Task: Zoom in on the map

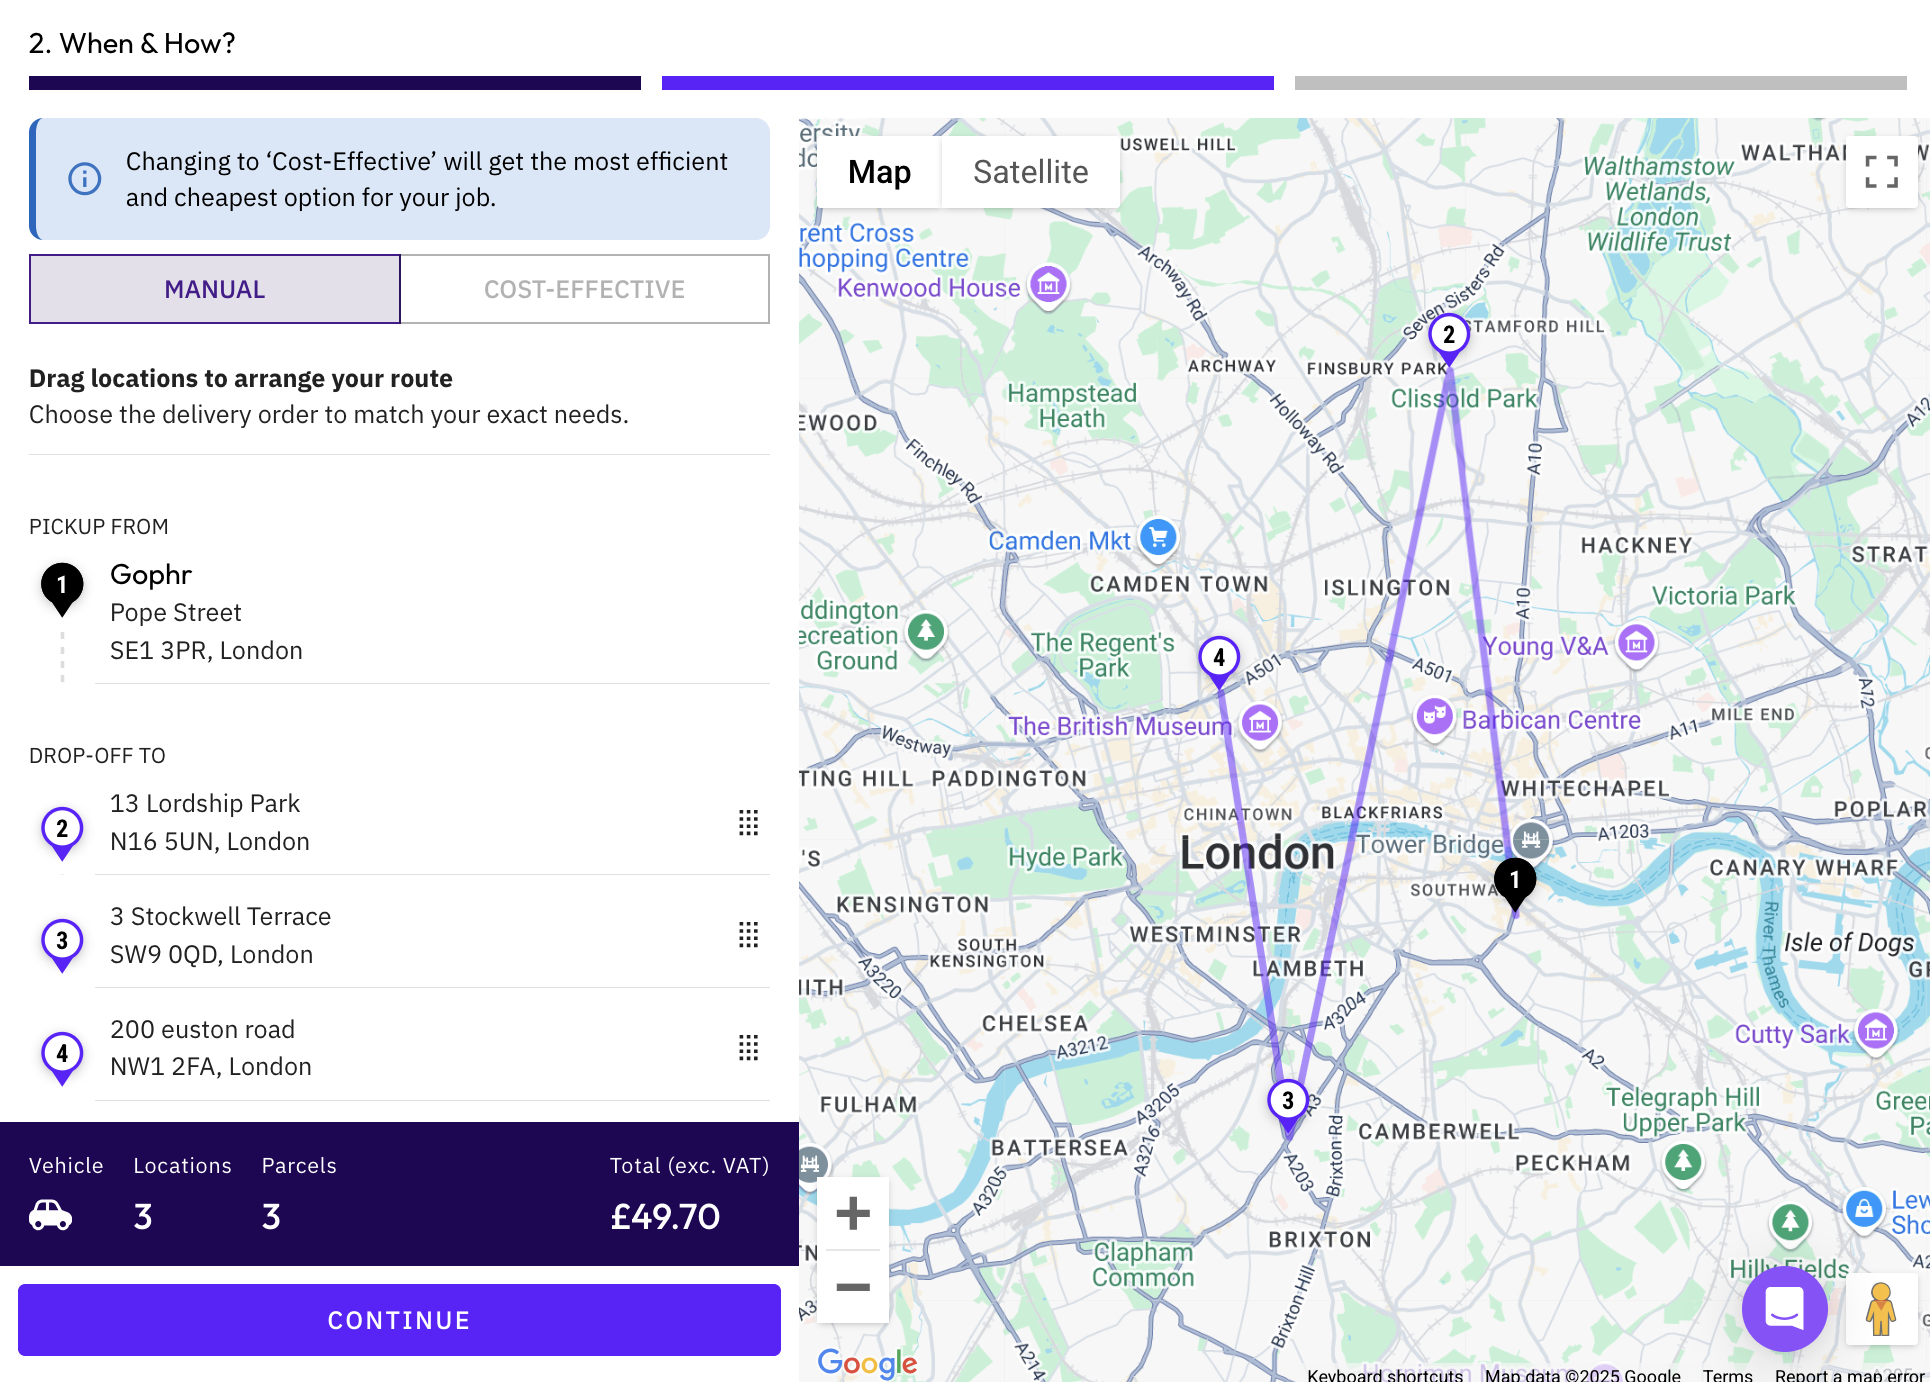Action: [853, 1213]
